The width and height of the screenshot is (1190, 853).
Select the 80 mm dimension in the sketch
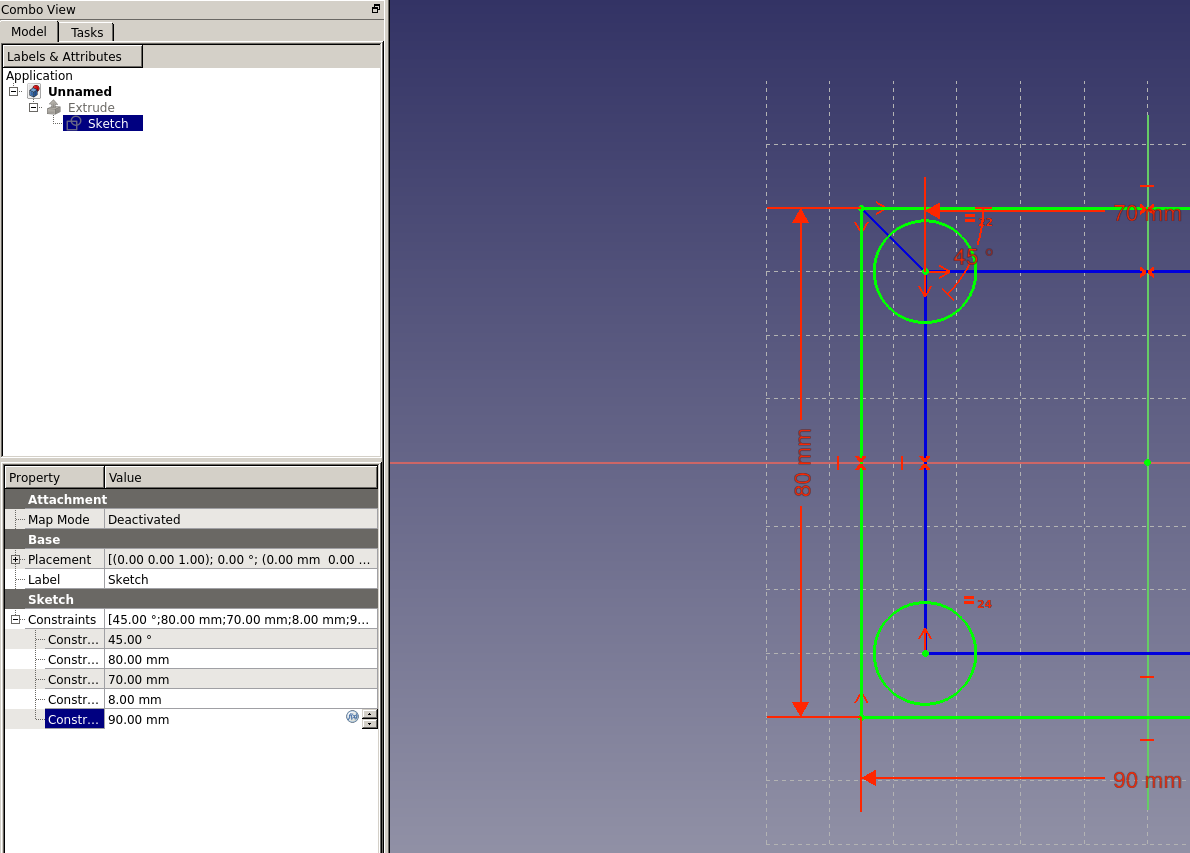point(803,462)
